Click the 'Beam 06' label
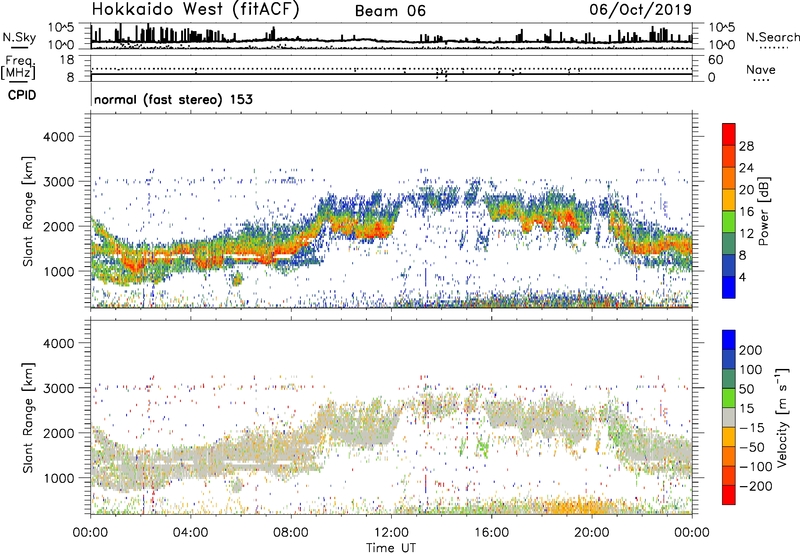This screenshot has height=554, width=800. click(x=390, y=11)
